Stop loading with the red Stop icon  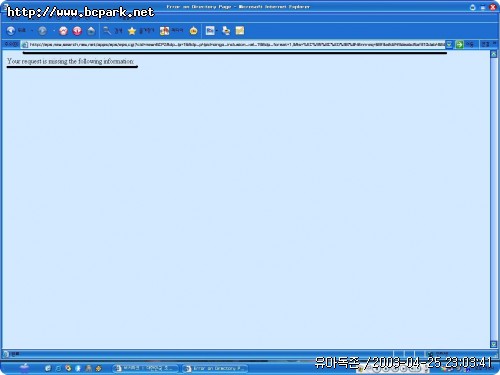[63, 31]
